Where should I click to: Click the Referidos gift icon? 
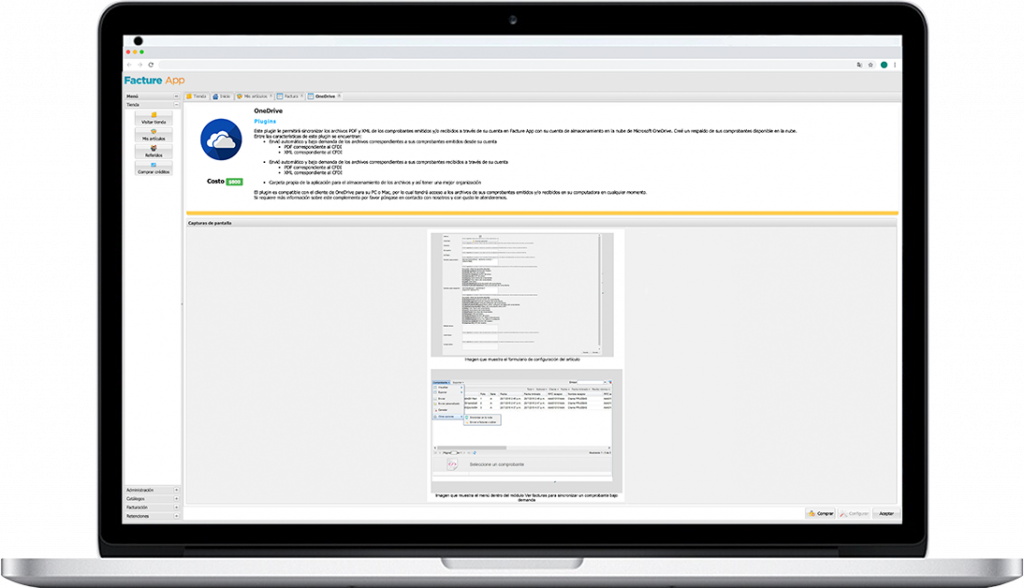pyautogui.click(x=153, y=148)
